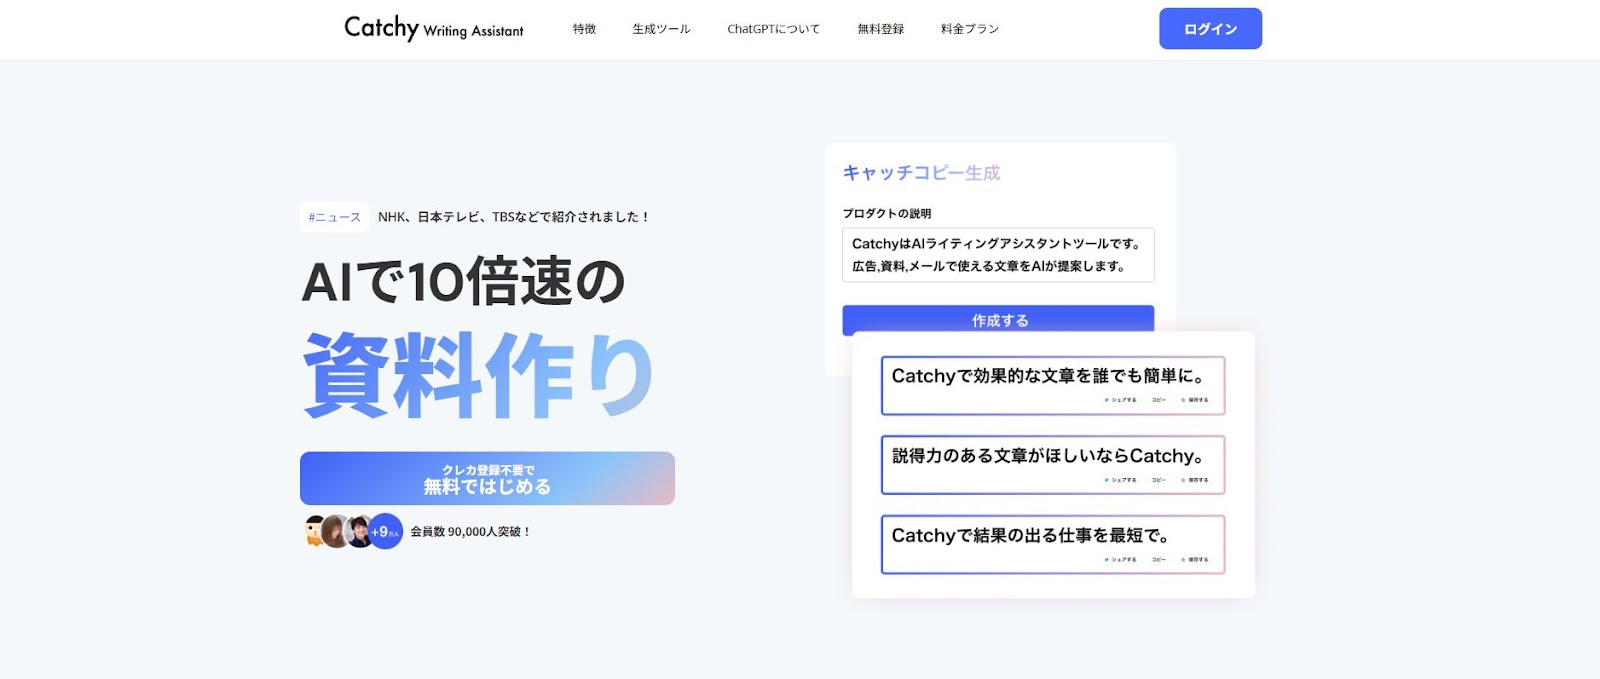1600x679 pixels.
Task: Open the 特徴 menu item
Action: [584, 29]
